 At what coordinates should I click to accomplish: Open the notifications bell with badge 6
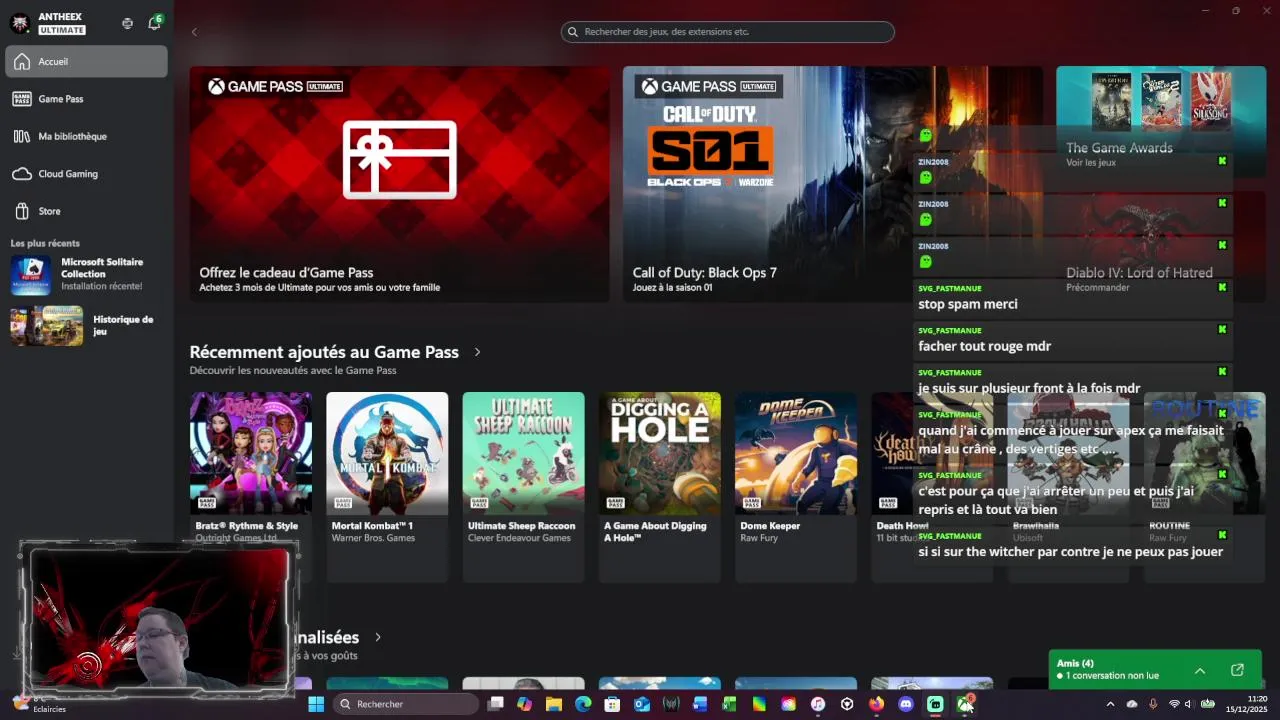click(x=154, y=23)
